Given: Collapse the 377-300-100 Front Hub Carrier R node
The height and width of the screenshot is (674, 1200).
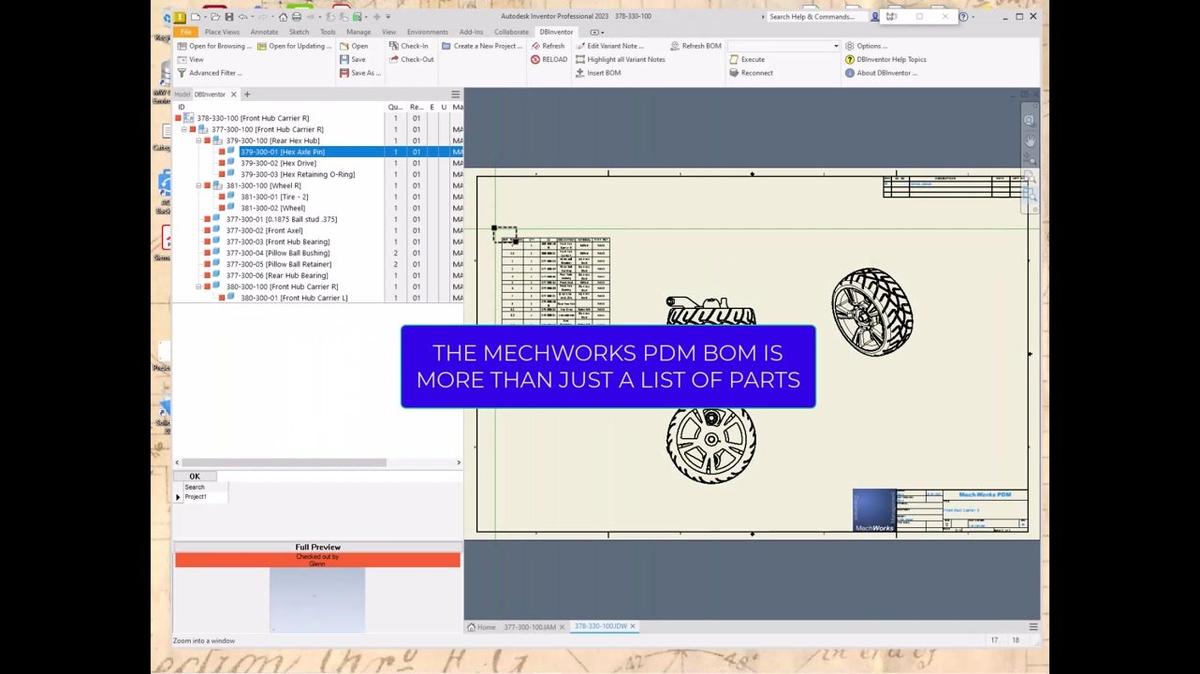Looking at the screenshot, I should click(x=184, y=130).
